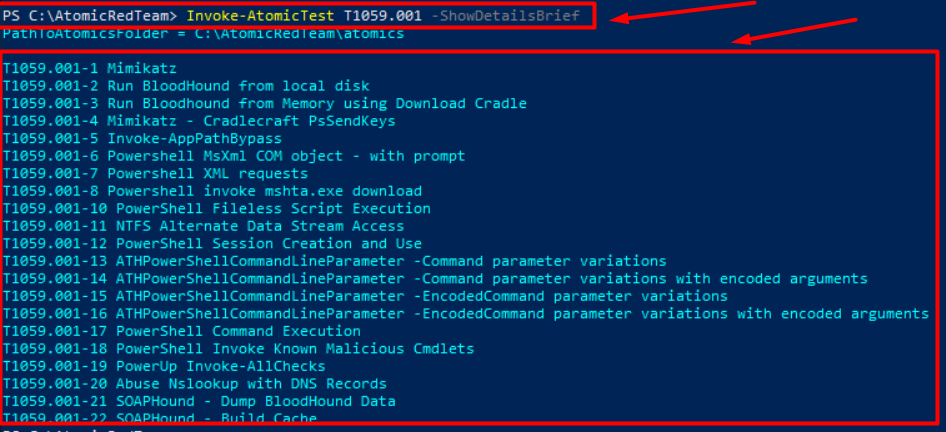Viewport: 946px width, 432px height.
Task: Click Powershell MsXml COM object line
Action: (x=234, y=156)
